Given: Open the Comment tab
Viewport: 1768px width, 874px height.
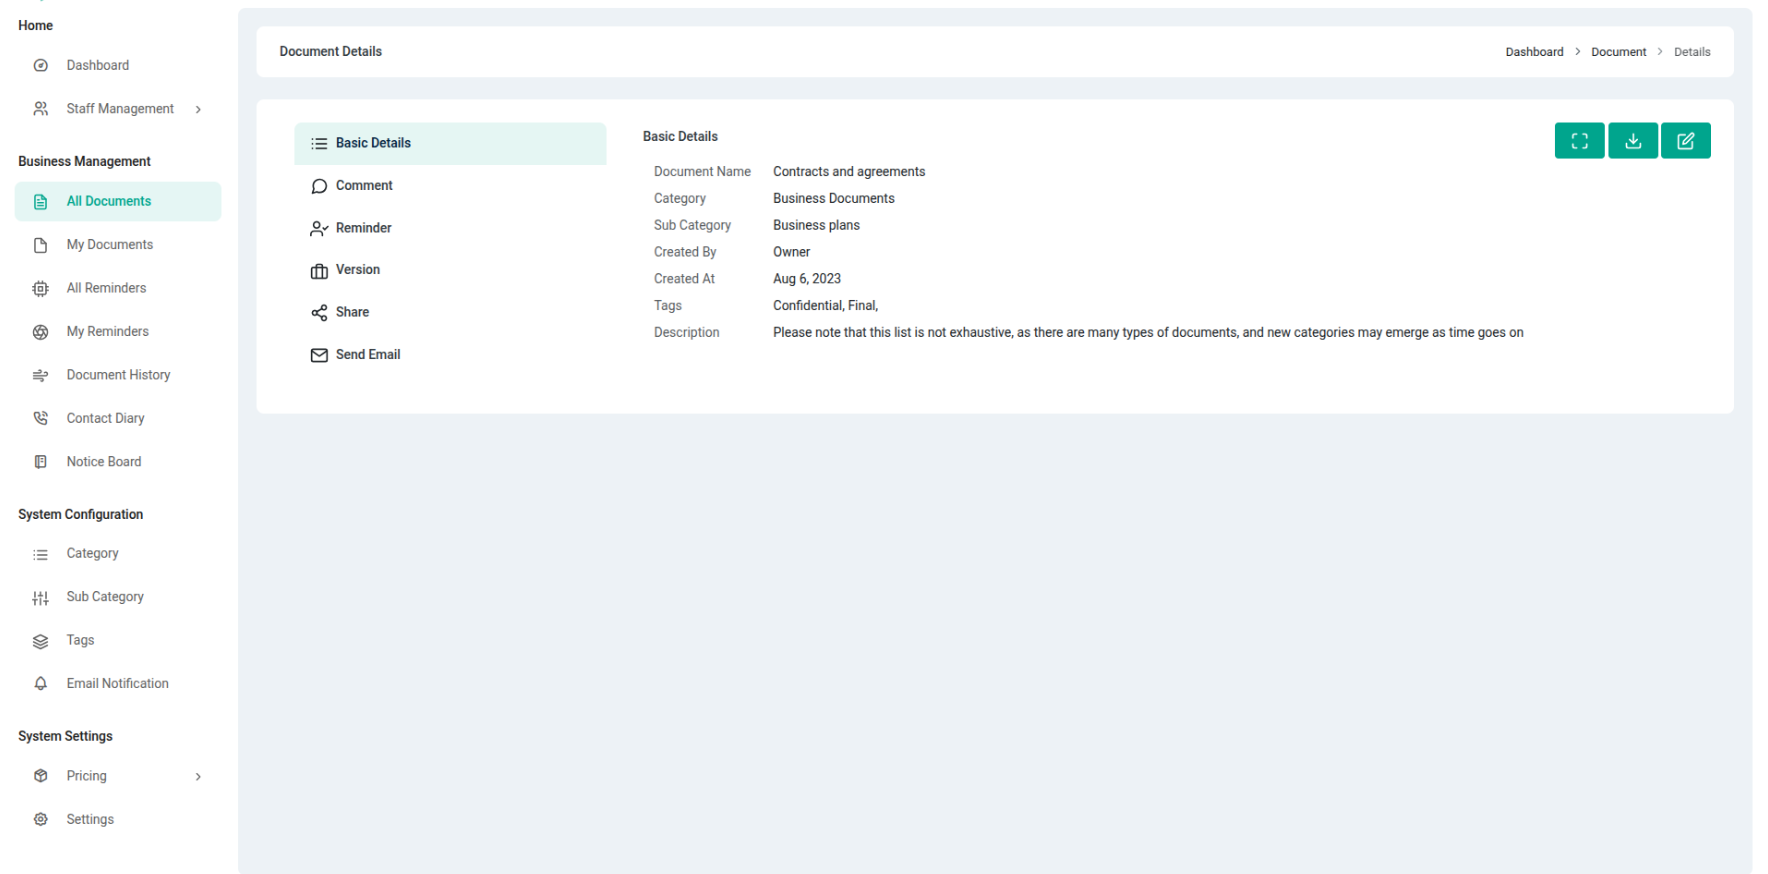Looking at the screenshot, I should click(363, 186).
